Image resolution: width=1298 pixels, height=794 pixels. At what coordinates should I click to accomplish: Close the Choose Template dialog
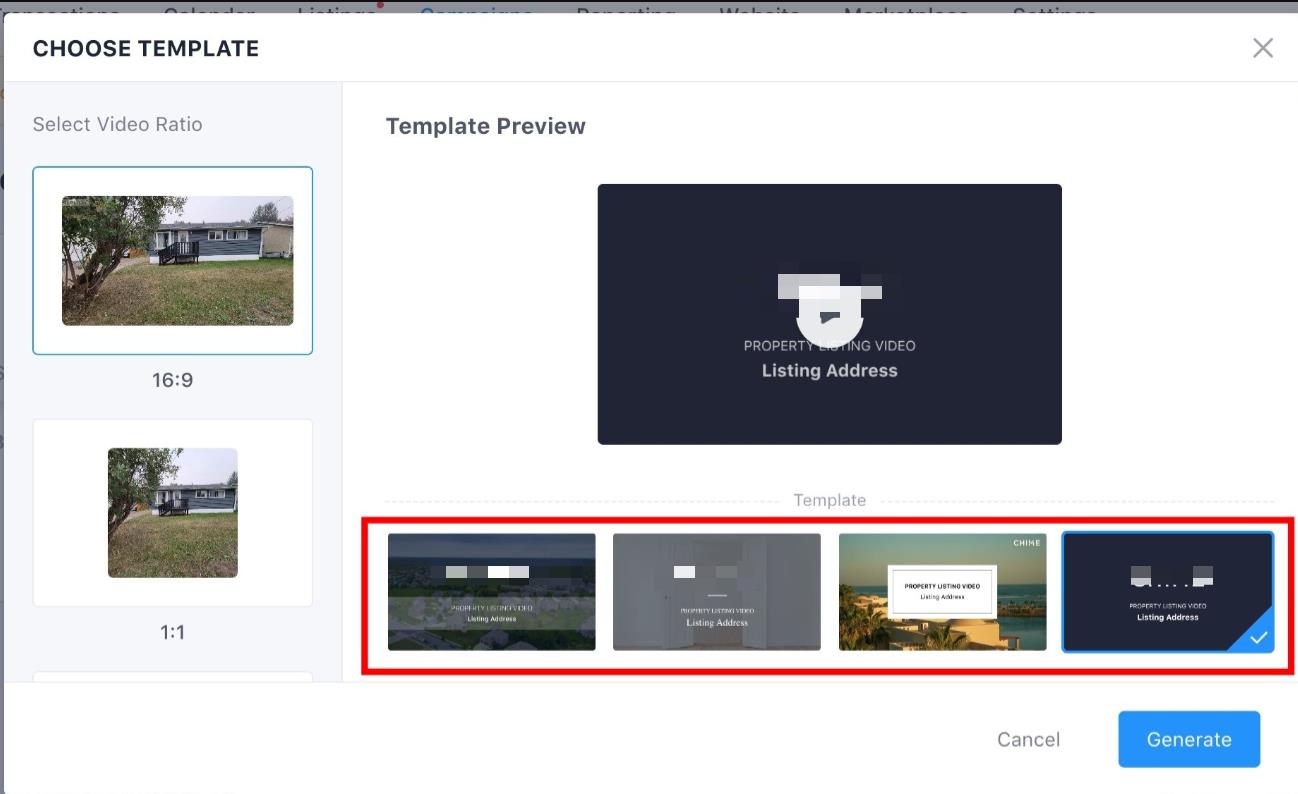pyautogui.click(x=1263, y=48)
